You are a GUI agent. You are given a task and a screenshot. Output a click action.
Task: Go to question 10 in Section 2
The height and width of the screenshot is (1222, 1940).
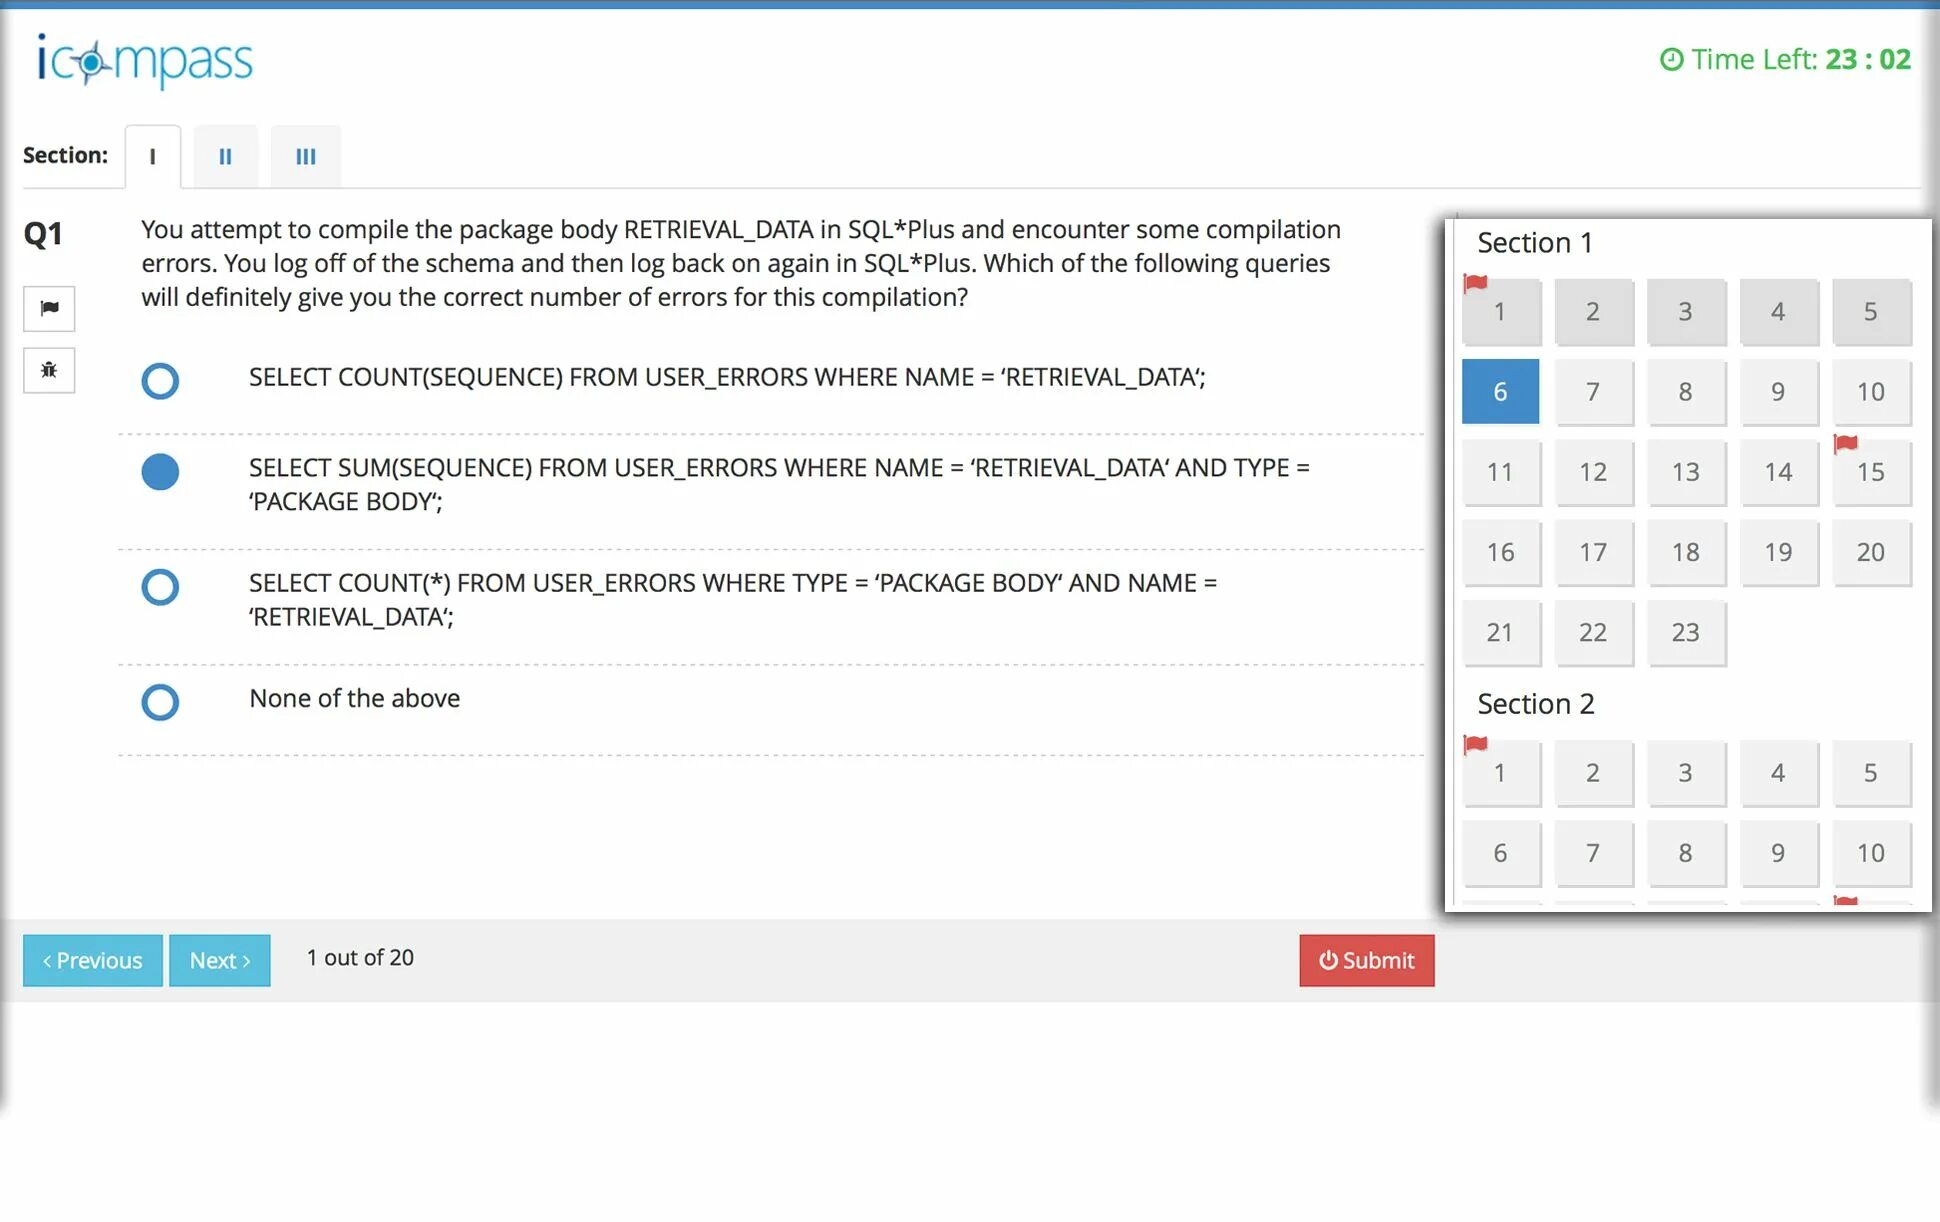1870,853
